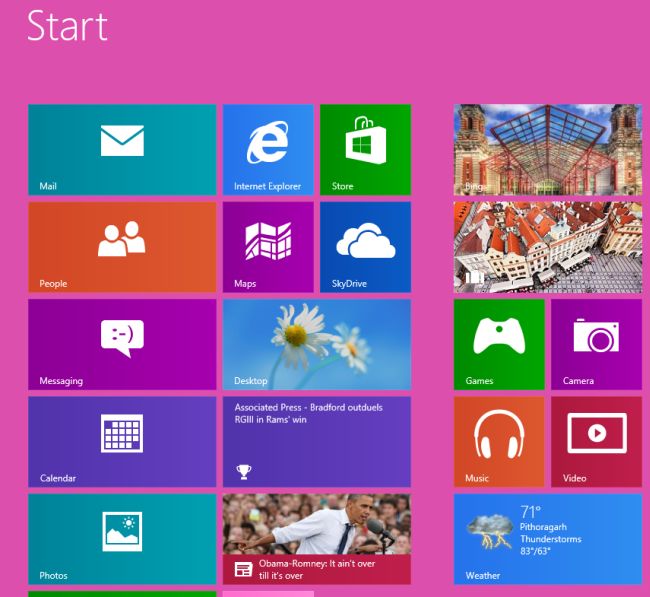Open the Camera tile
The image size is (650, 597).
(597, 345)
